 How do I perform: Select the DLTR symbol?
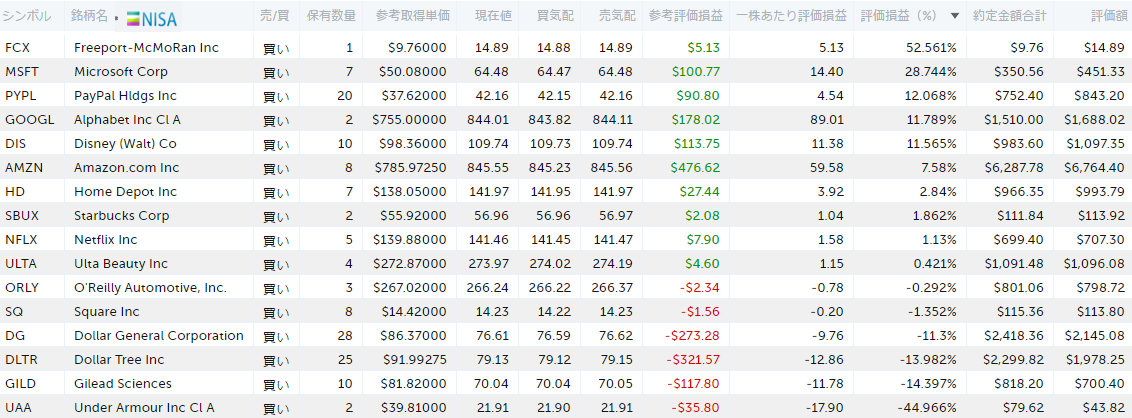click(20, 360)
